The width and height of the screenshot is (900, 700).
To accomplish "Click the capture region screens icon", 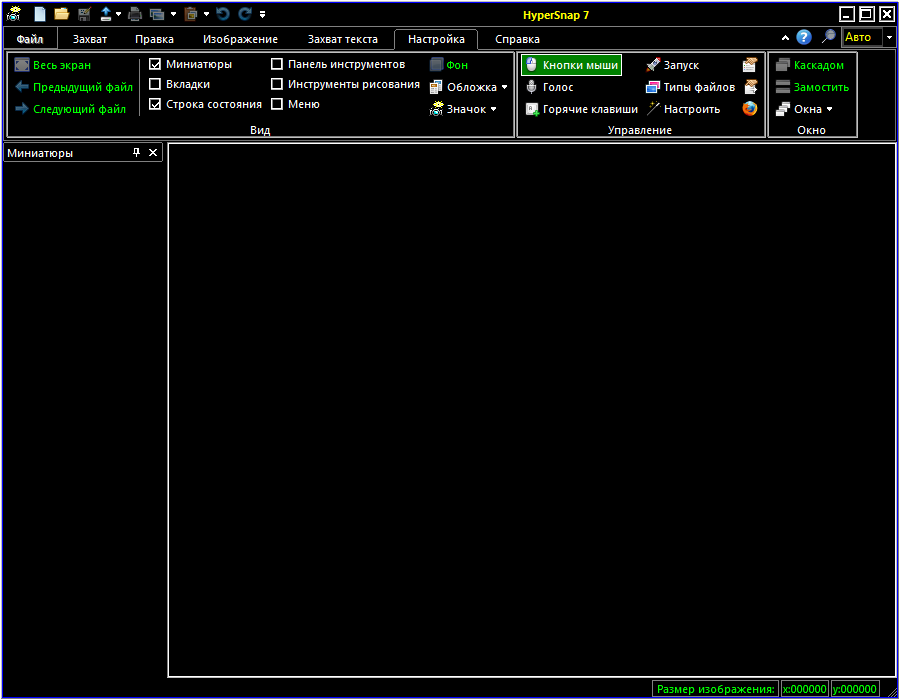I will point(157,14).
